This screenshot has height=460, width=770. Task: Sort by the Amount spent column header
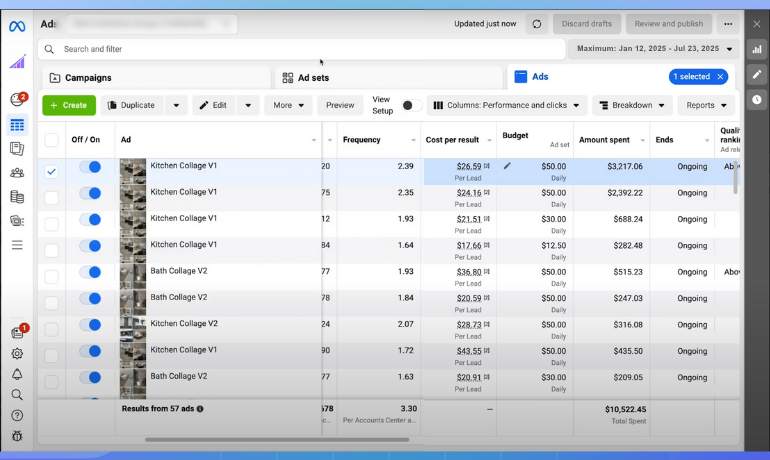point(604,140)
